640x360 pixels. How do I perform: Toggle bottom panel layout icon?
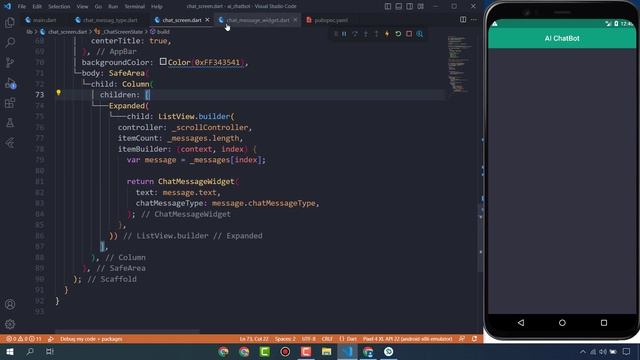(x=398, y=6)
